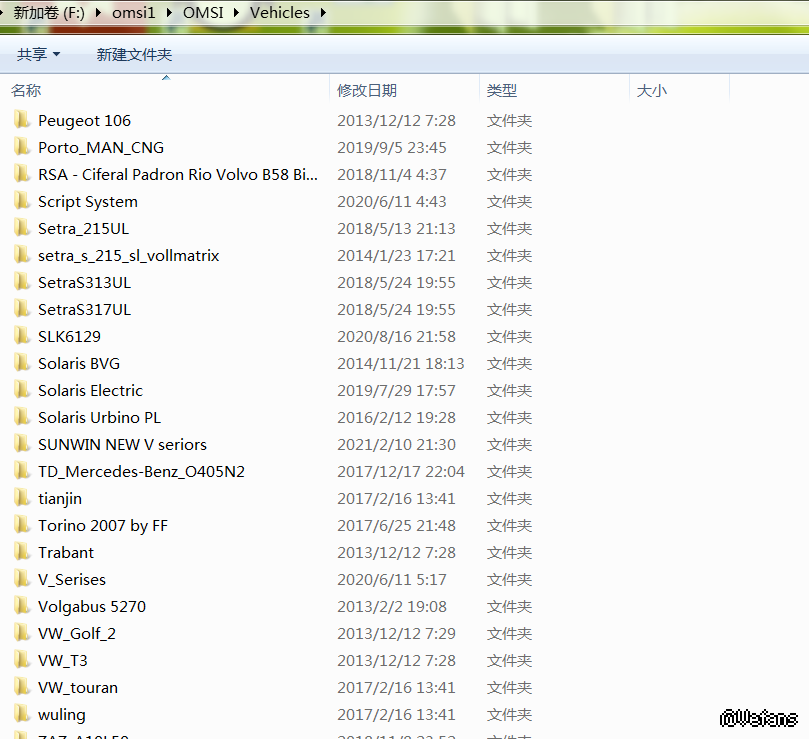Viewport: 809px width, 739px height.
Task: Click the Setra_215UL folder icon
Action: click(22, 228)
